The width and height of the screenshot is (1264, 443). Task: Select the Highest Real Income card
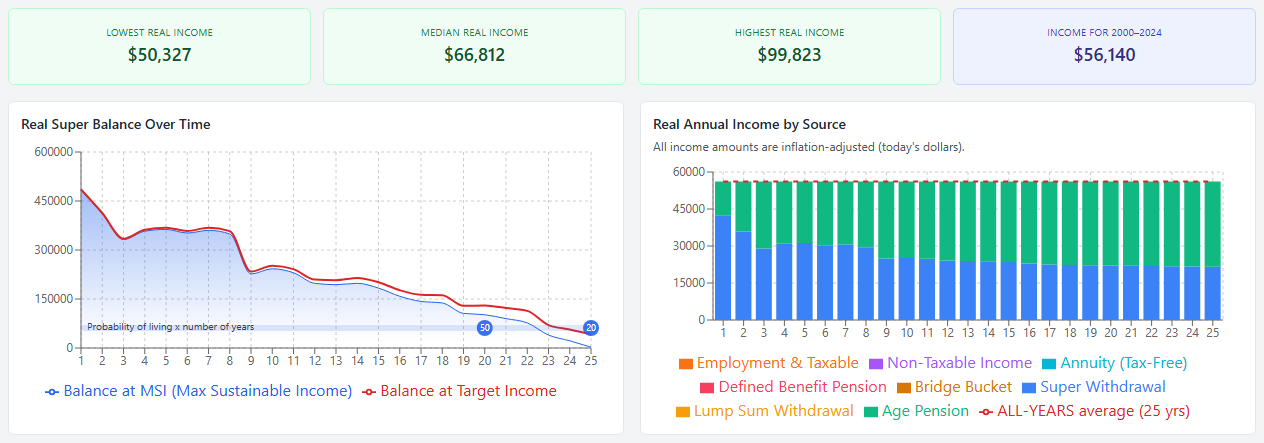789,47
